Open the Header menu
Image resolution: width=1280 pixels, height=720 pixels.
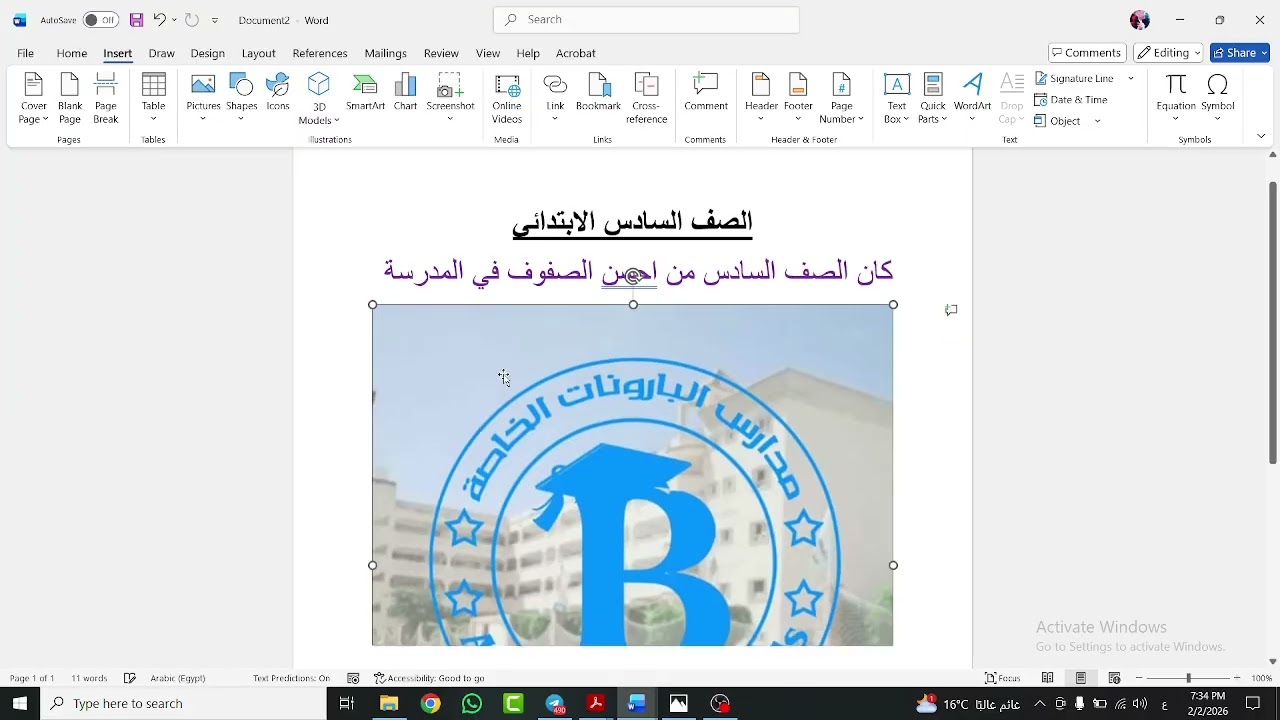point(761,98)
